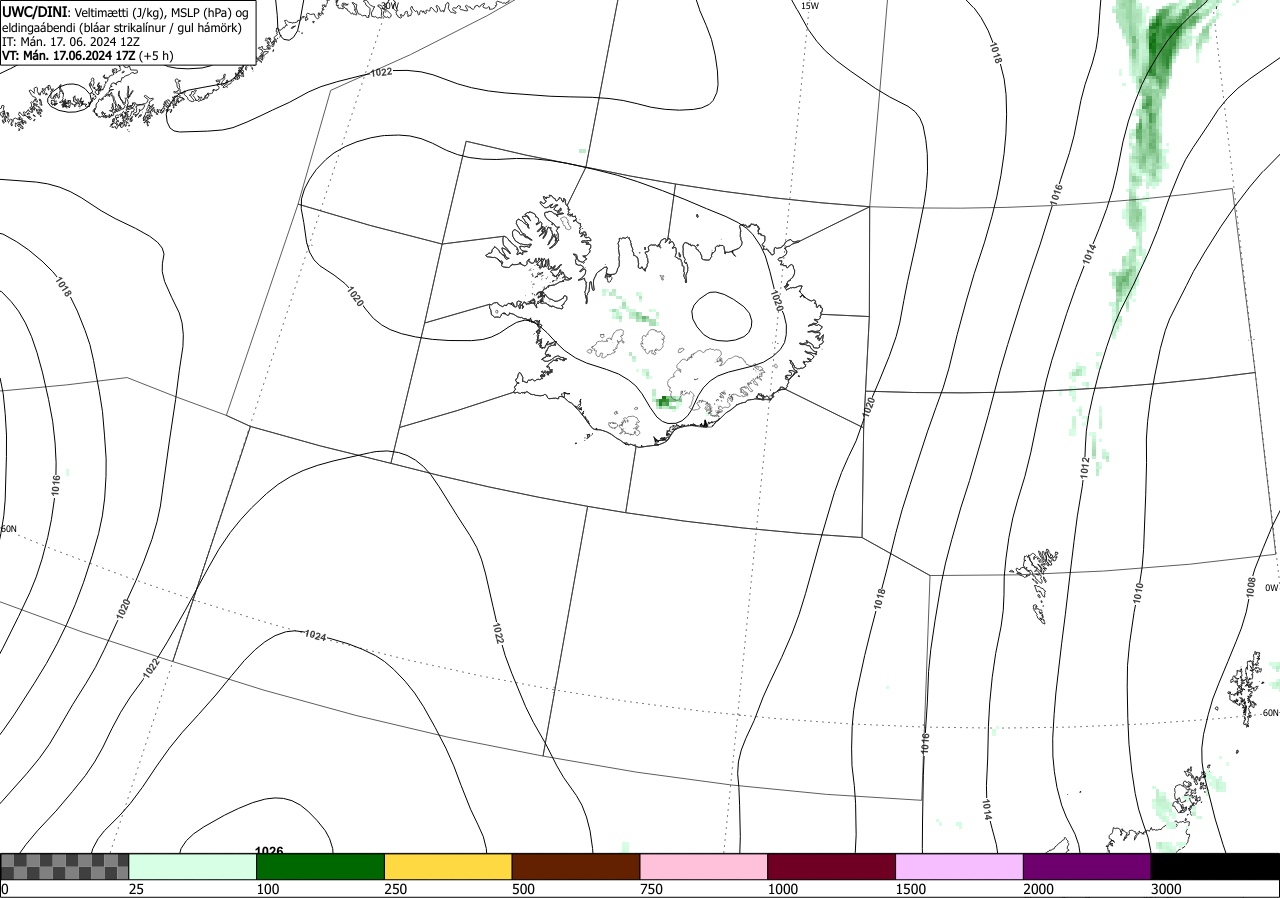The height and width of the screenshot is (898, 1280).
Task: Select the 1010 isobar label
Action: [x=1138, y=593]
